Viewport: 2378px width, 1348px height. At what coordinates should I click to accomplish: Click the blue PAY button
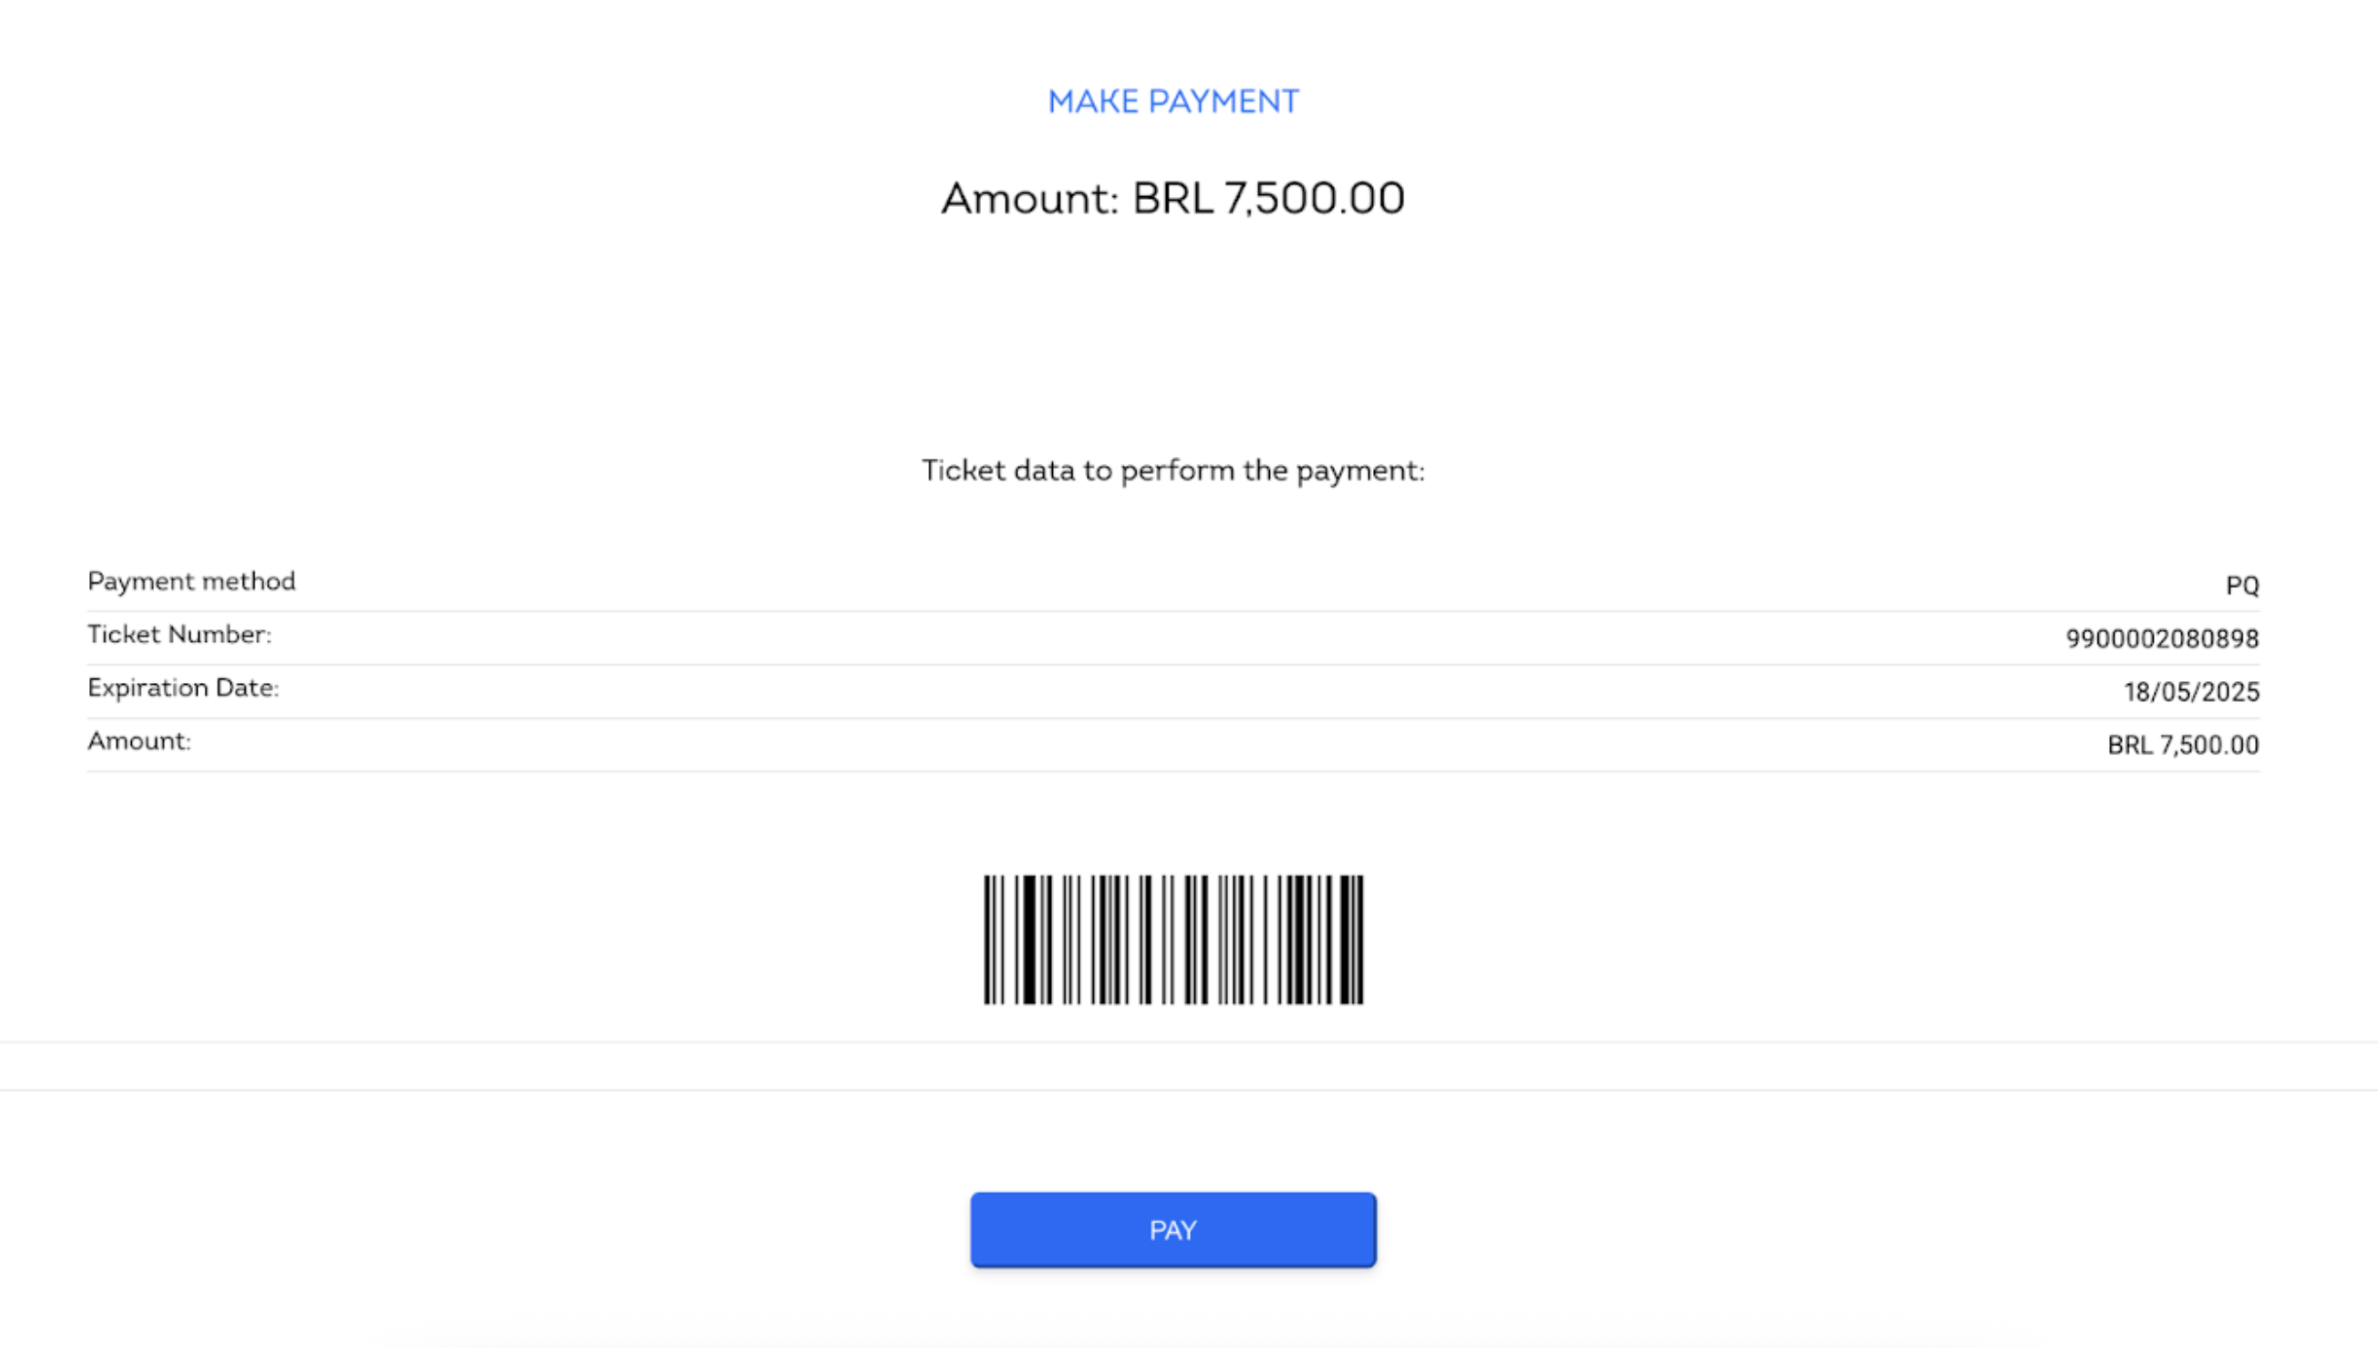(1173, 1229)
